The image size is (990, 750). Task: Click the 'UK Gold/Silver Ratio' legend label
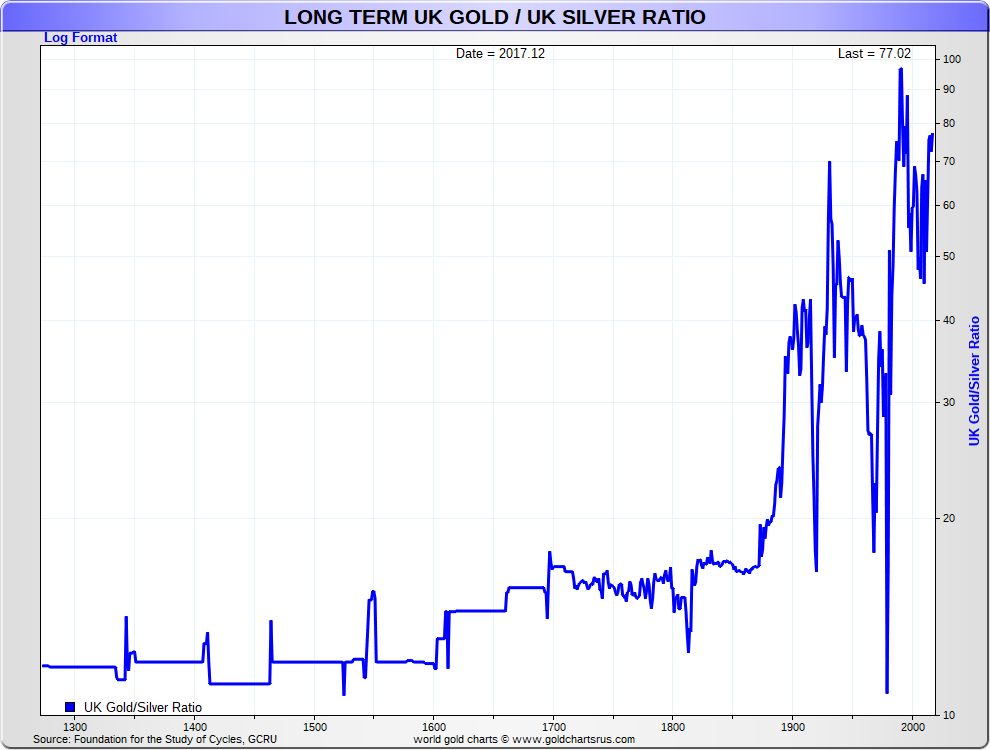[143, 708]
